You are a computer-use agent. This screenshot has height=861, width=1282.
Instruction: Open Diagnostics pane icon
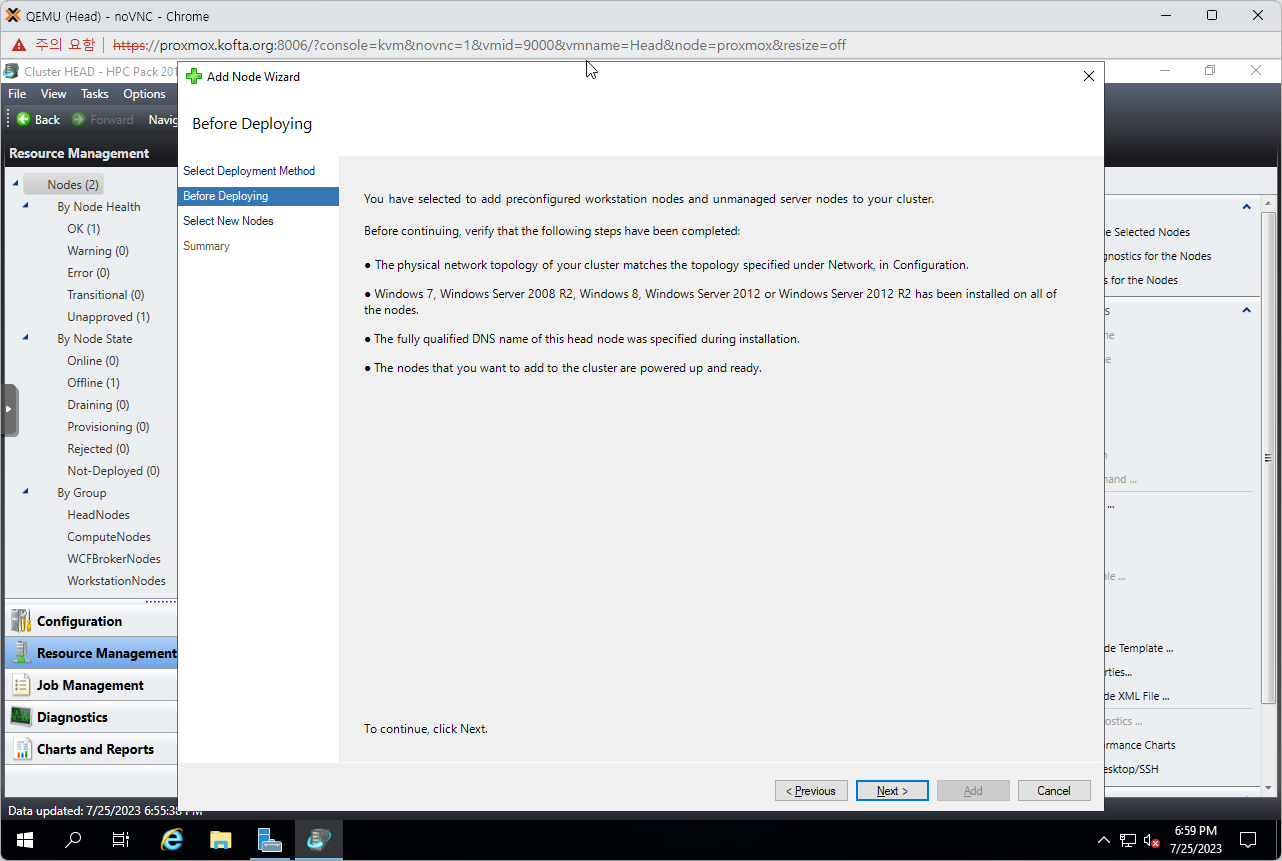(21, 717)
